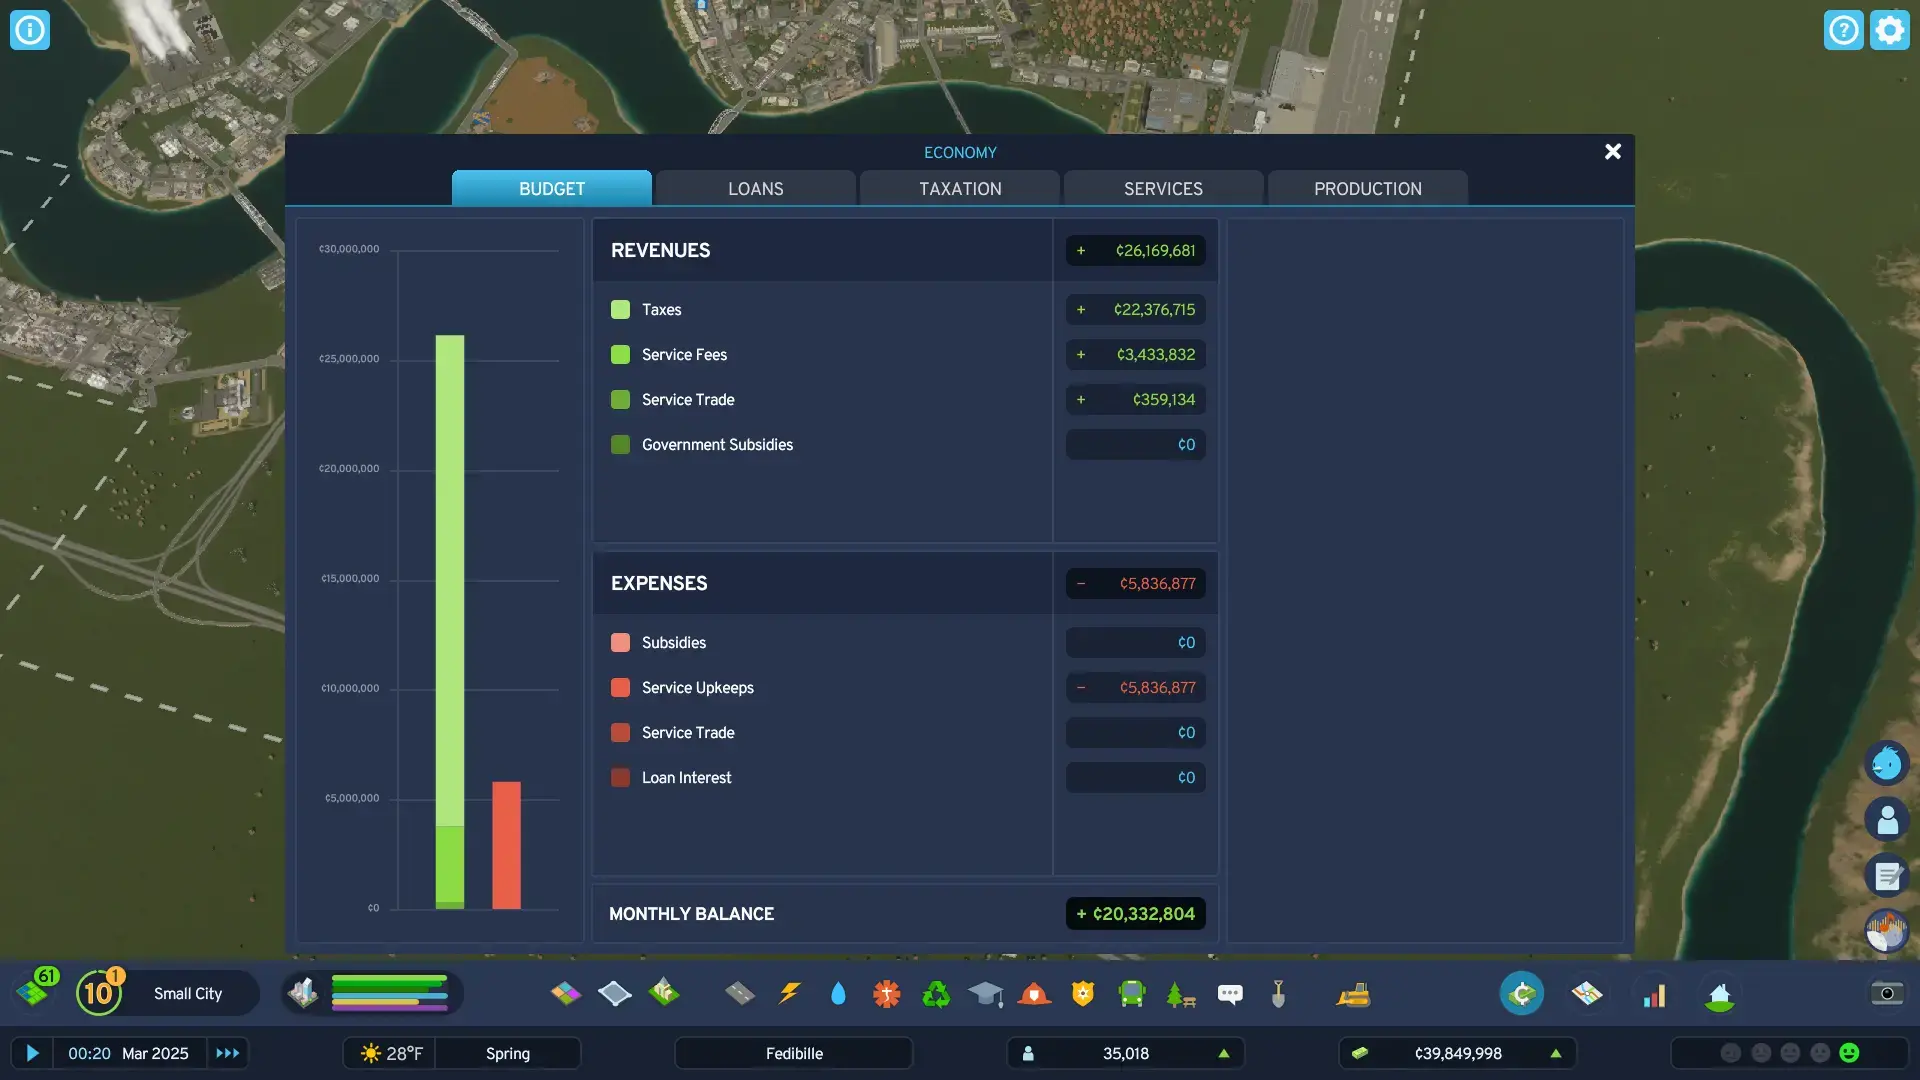Switch to the Loans tab
This screenshot has height=1080, width=1920.
pos(755,189)
